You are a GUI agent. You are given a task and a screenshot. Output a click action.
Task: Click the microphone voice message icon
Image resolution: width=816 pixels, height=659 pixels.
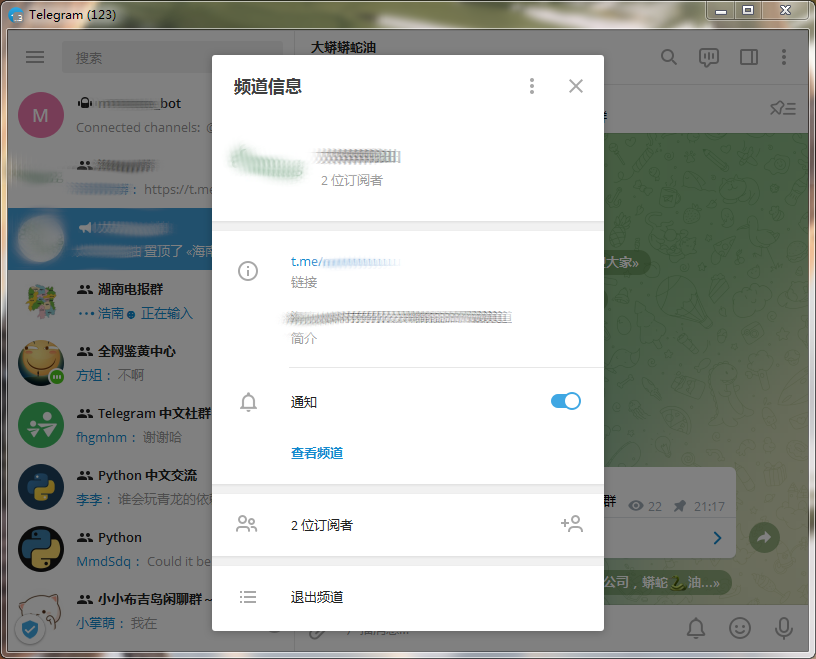(x=783, y=628)
